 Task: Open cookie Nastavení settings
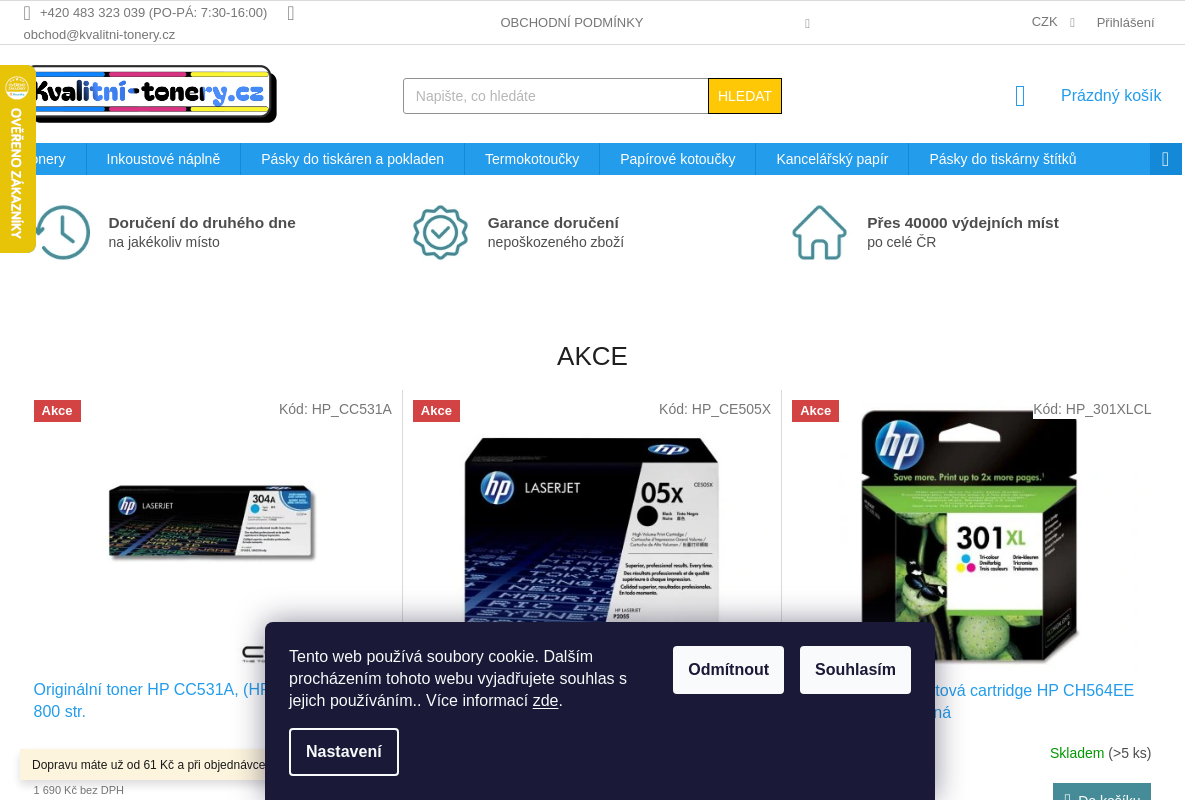click(x=344, y=752)
